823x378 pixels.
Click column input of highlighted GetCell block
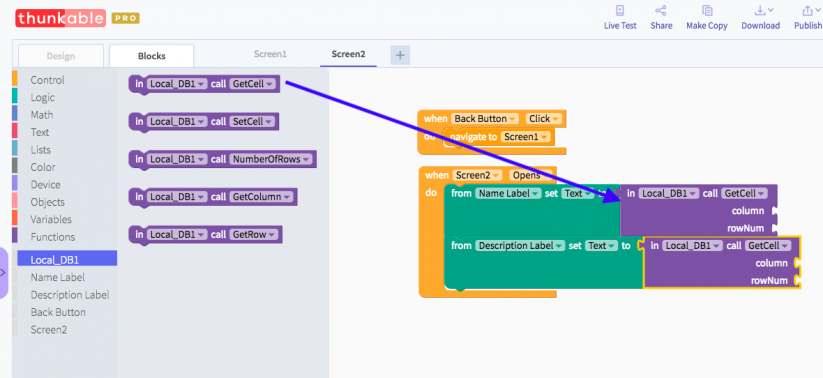tap(797, 262)
